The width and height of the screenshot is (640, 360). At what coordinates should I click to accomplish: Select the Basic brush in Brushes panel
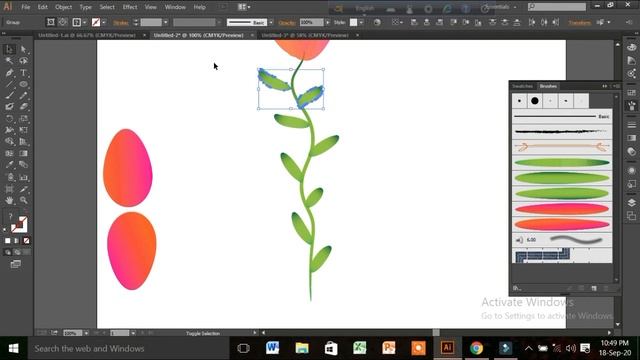[x=562, y=117]
